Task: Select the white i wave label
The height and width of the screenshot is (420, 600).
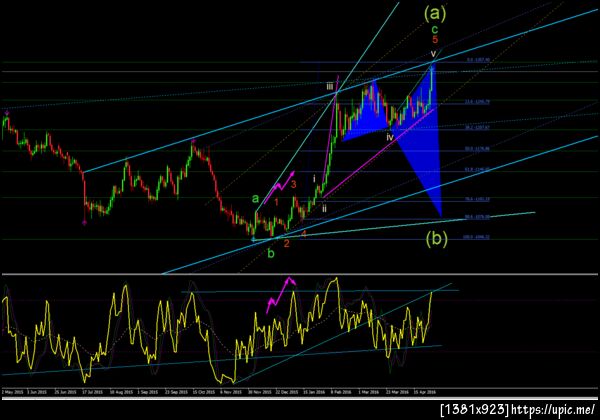Action: coord(314,179)
